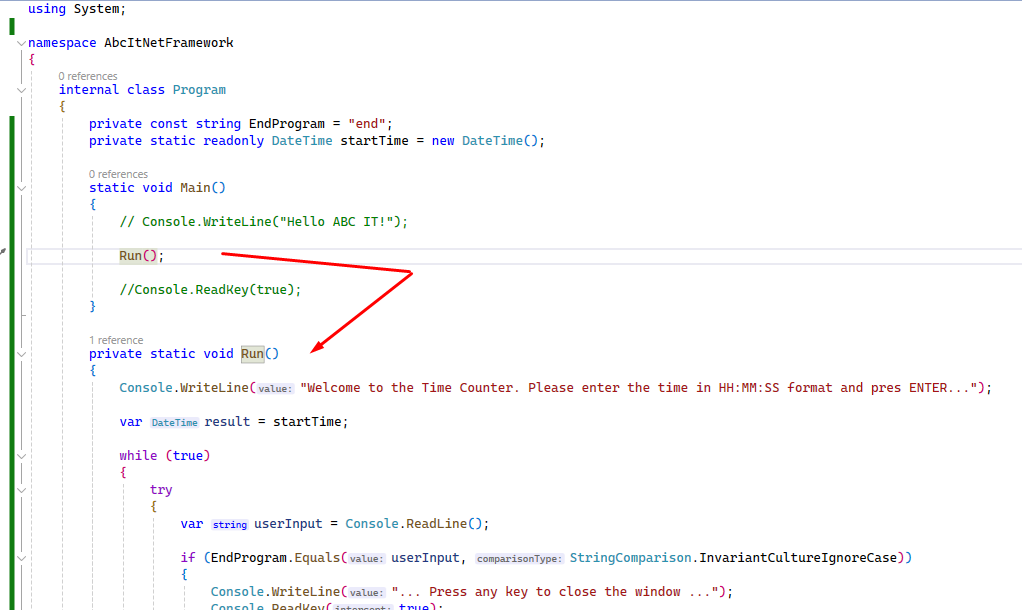Place cursor in commented Console.ReadKey(true) line

pos(210,290)
